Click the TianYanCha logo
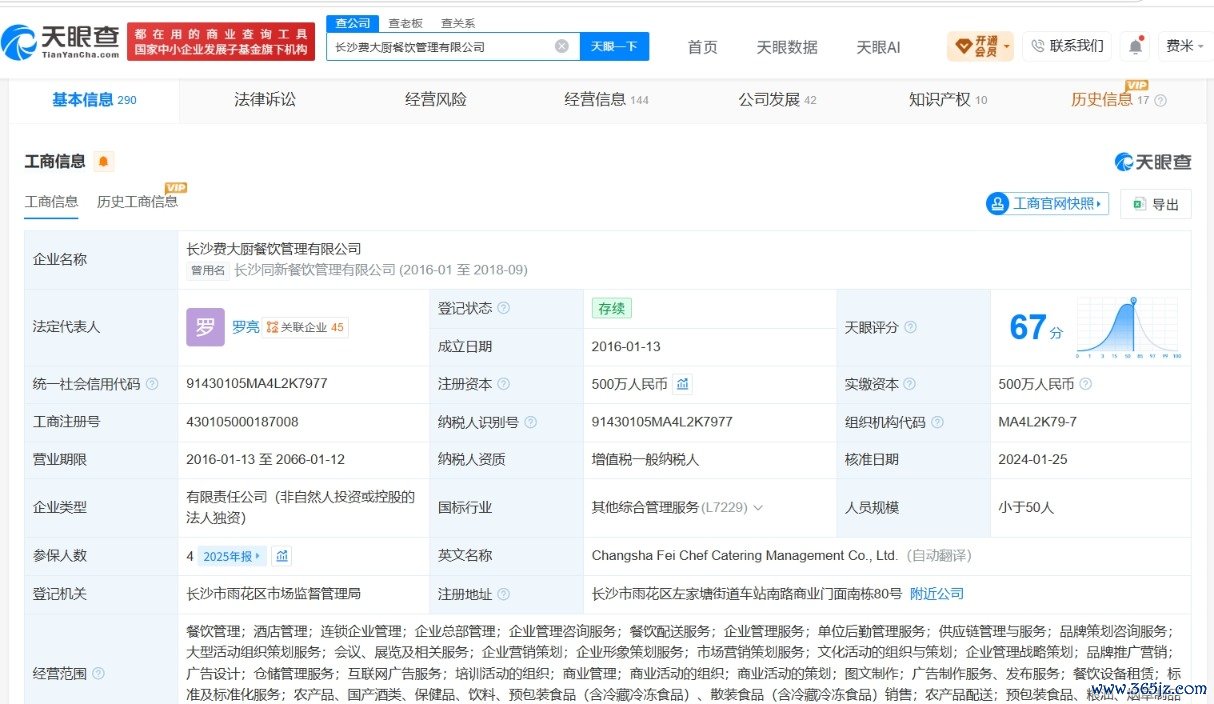The height and width of the screenshot is (704, 1214). pyautogui.click(x=60, y=42)
